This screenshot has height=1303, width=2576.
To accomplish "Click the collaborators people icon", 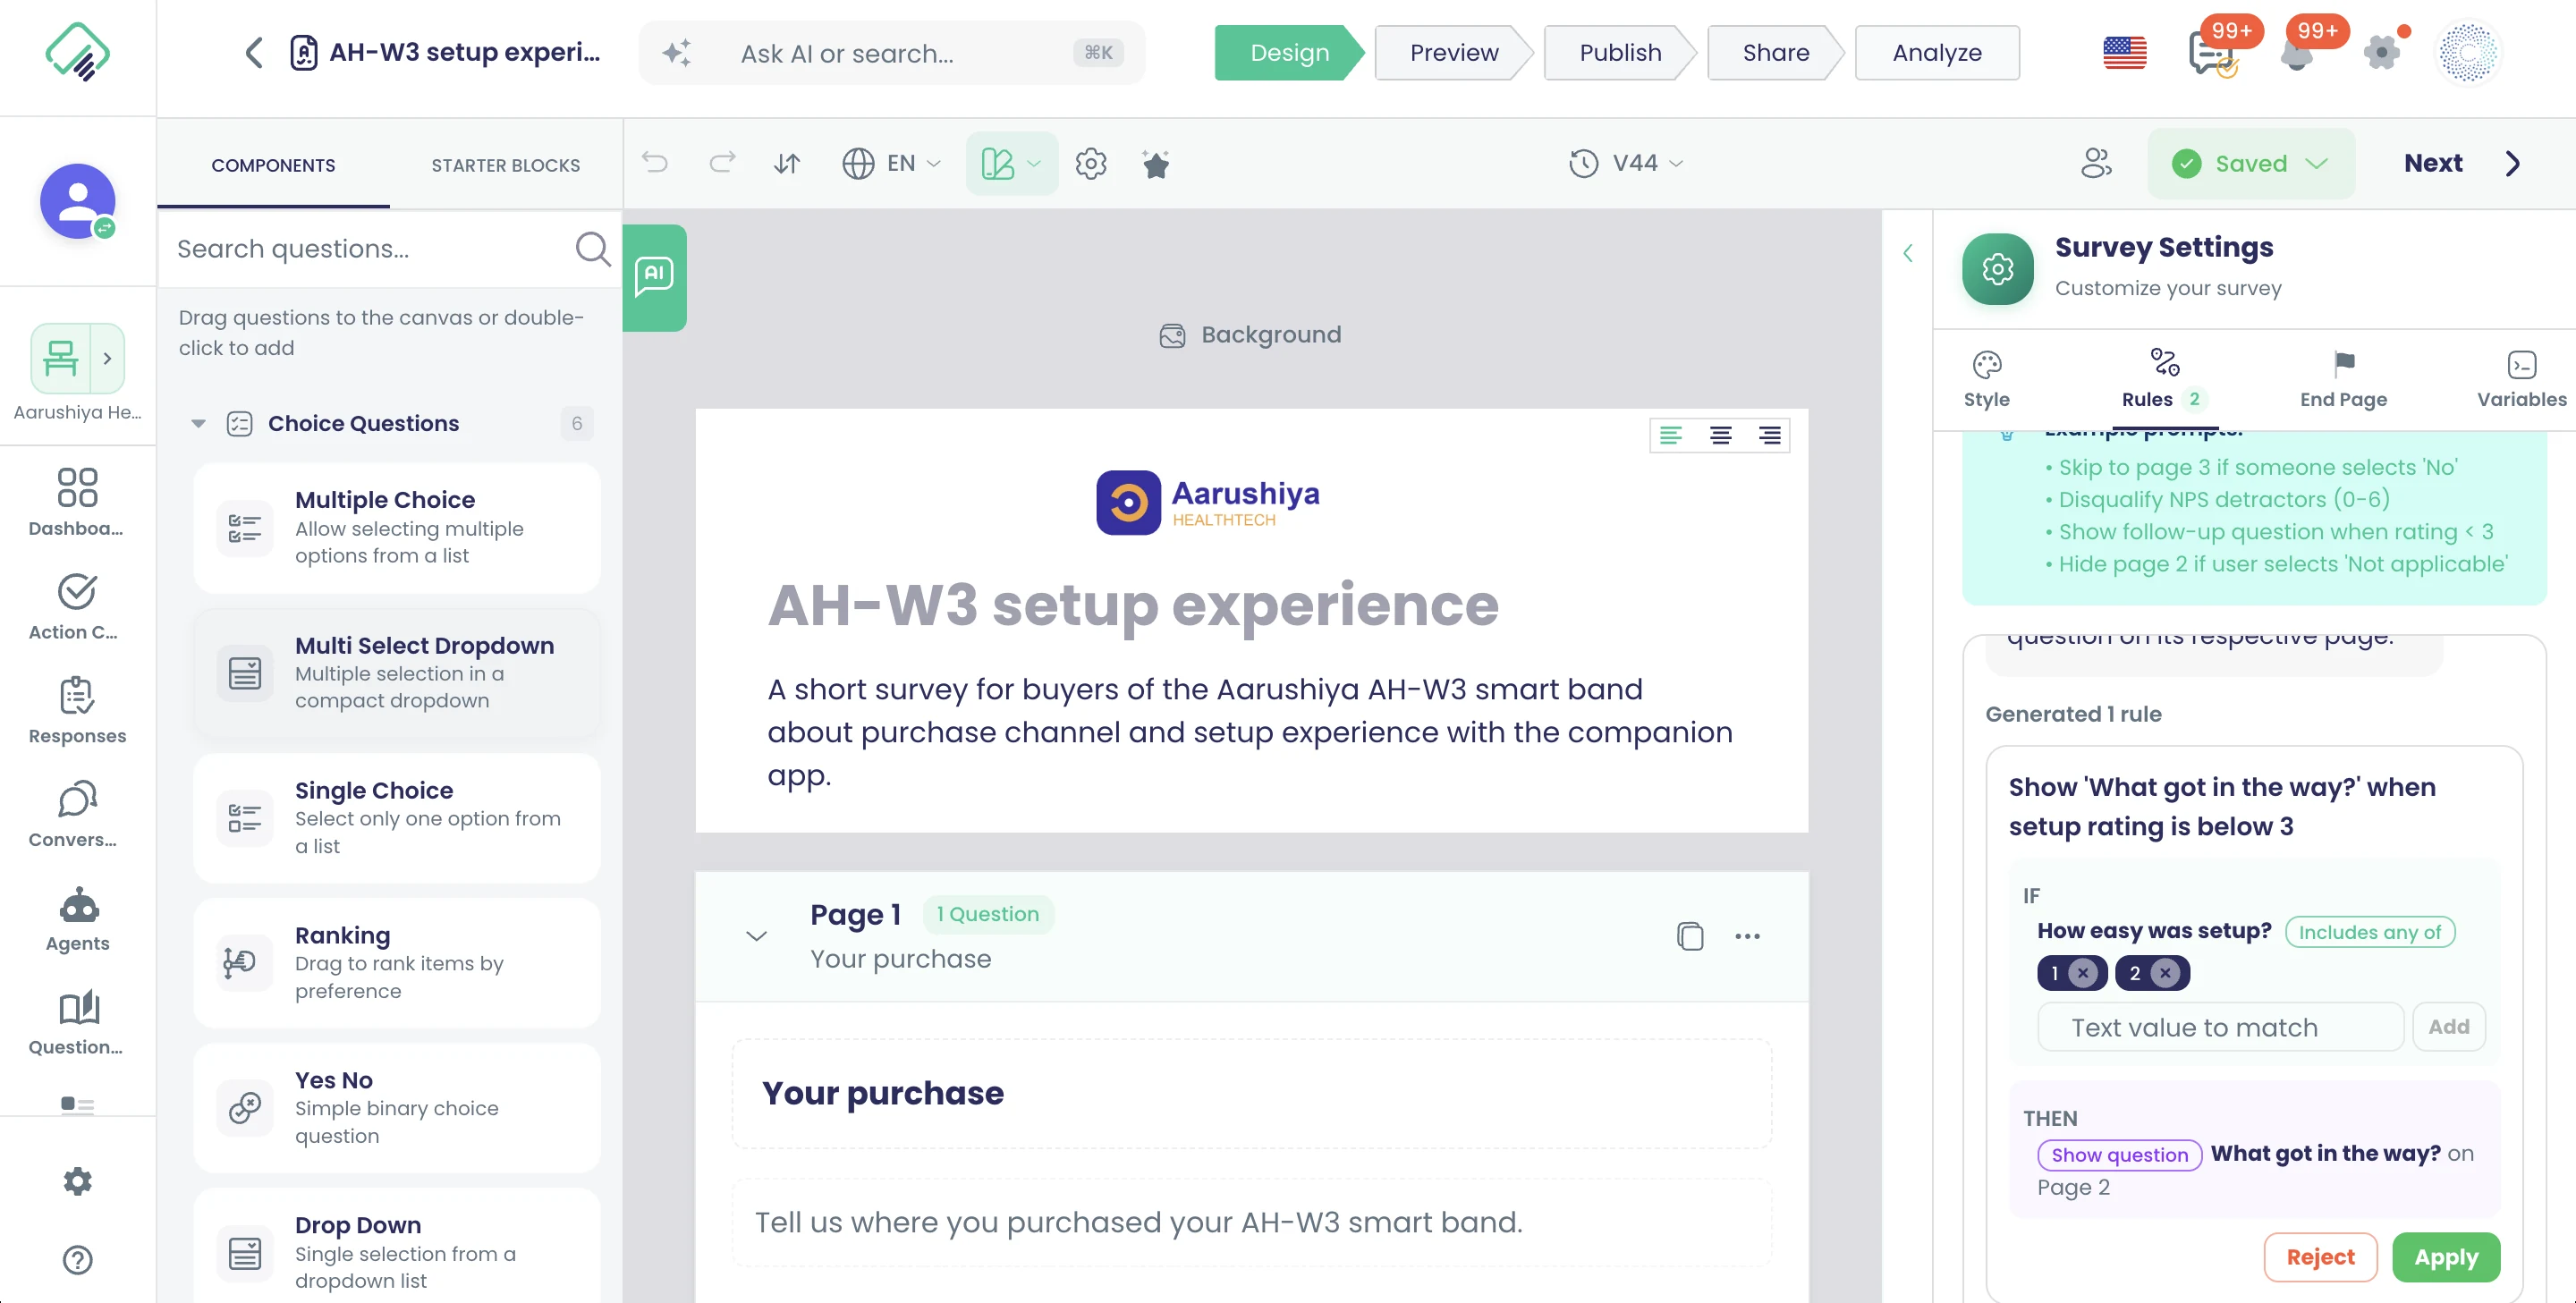I will tap(2096, 163).
